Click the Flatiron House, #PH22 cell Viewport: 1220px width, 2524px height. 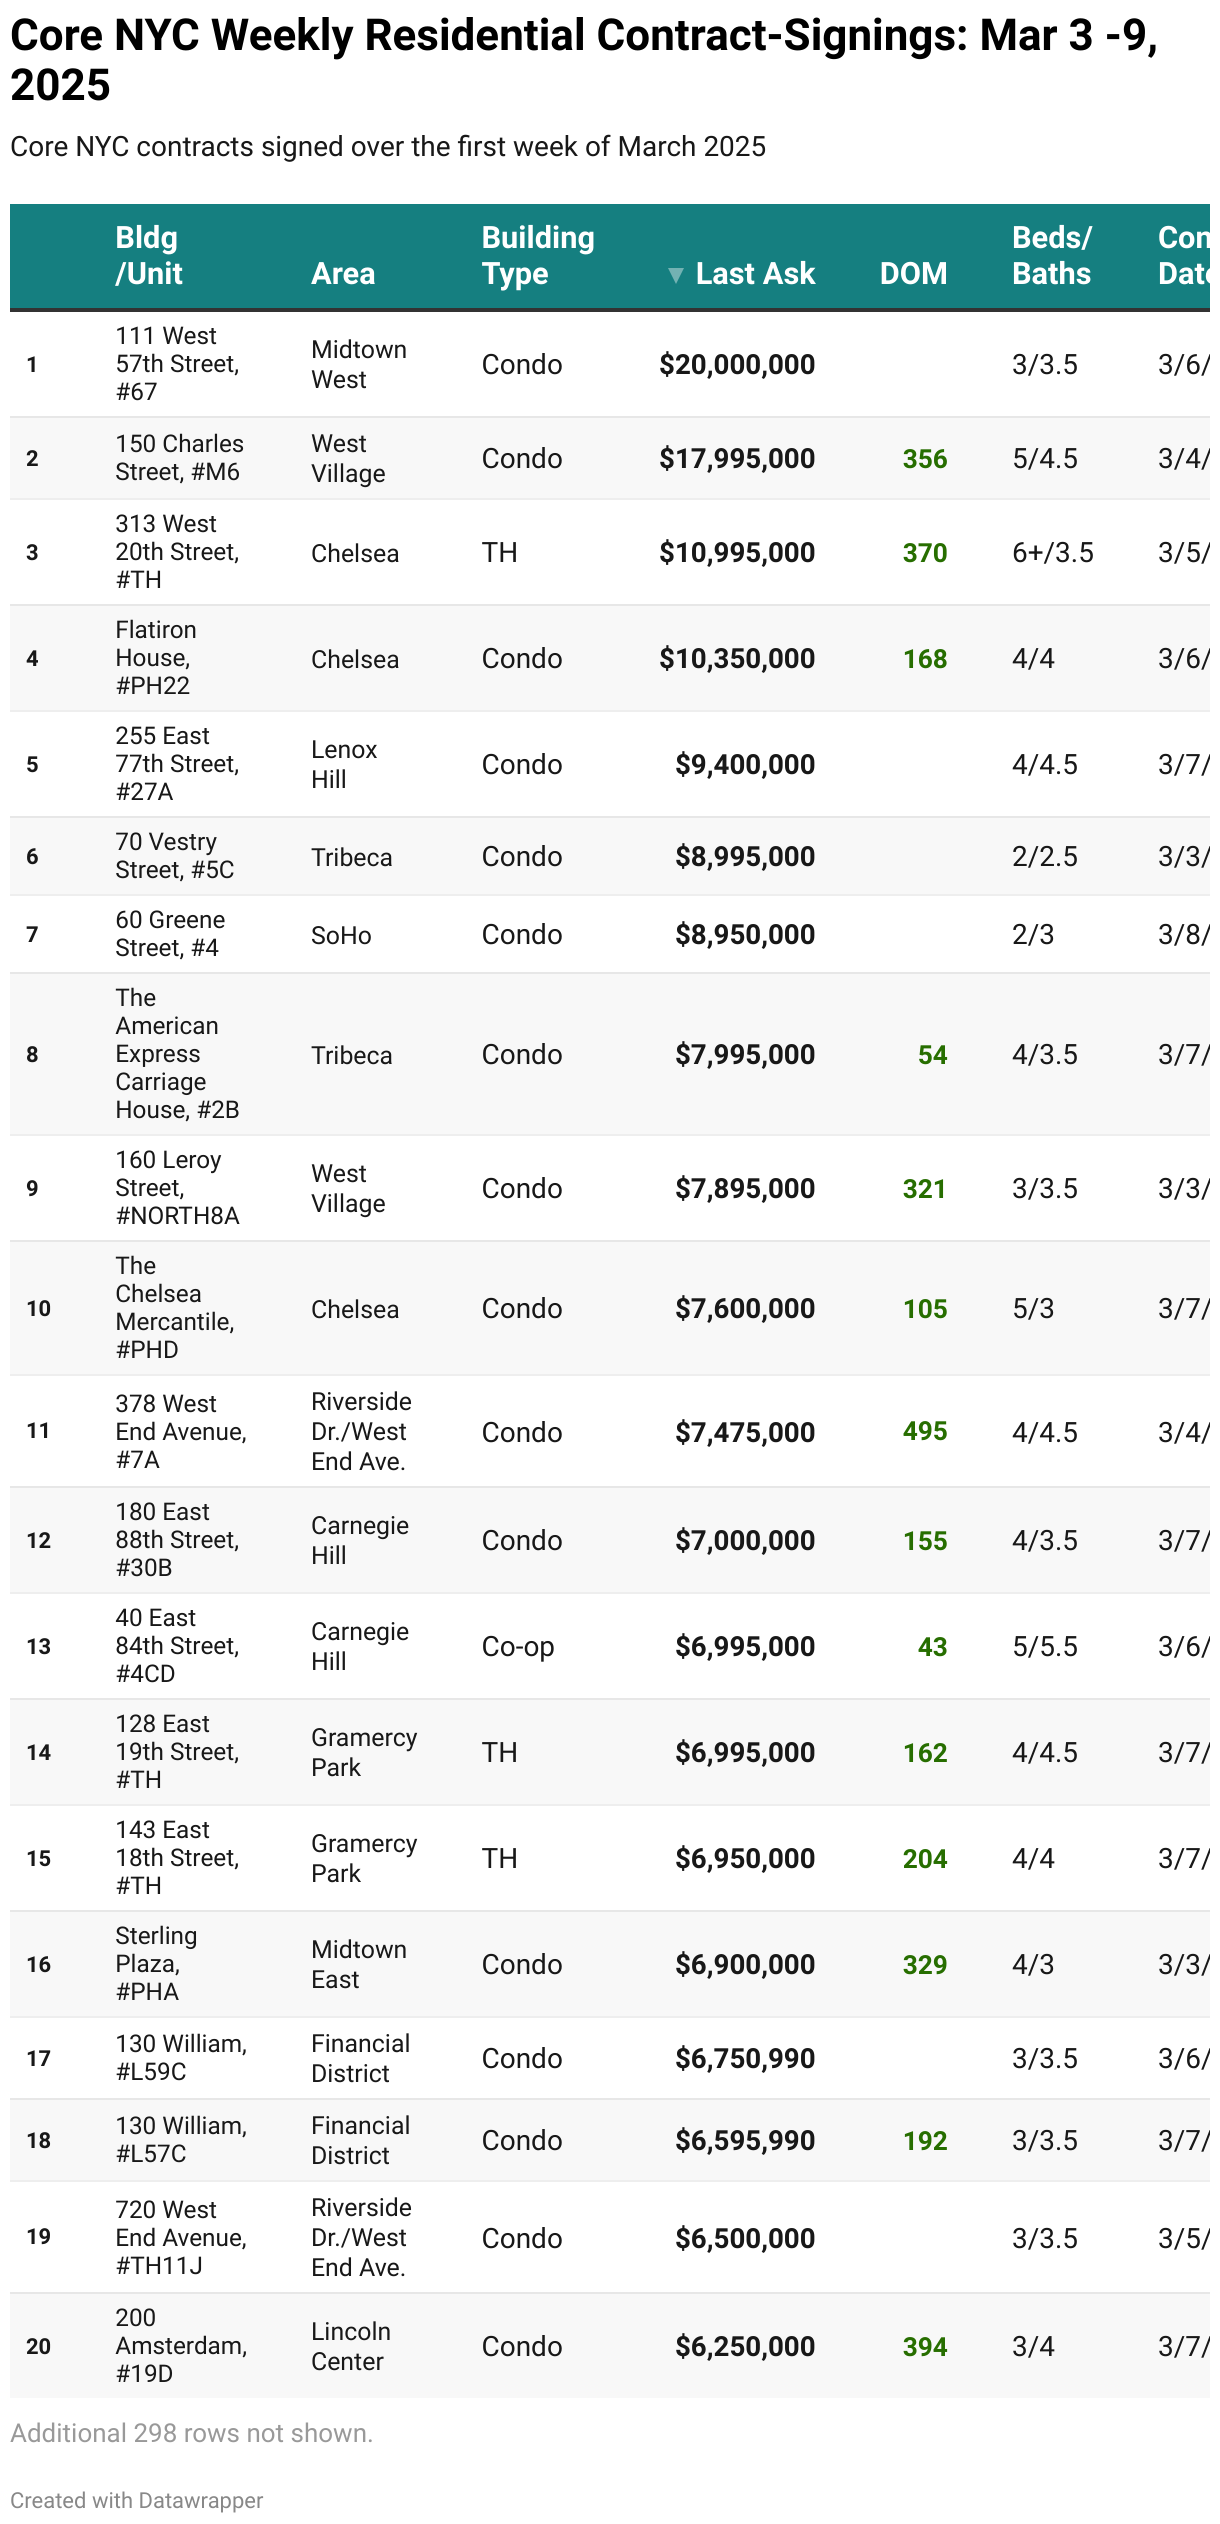click(156, 658)
